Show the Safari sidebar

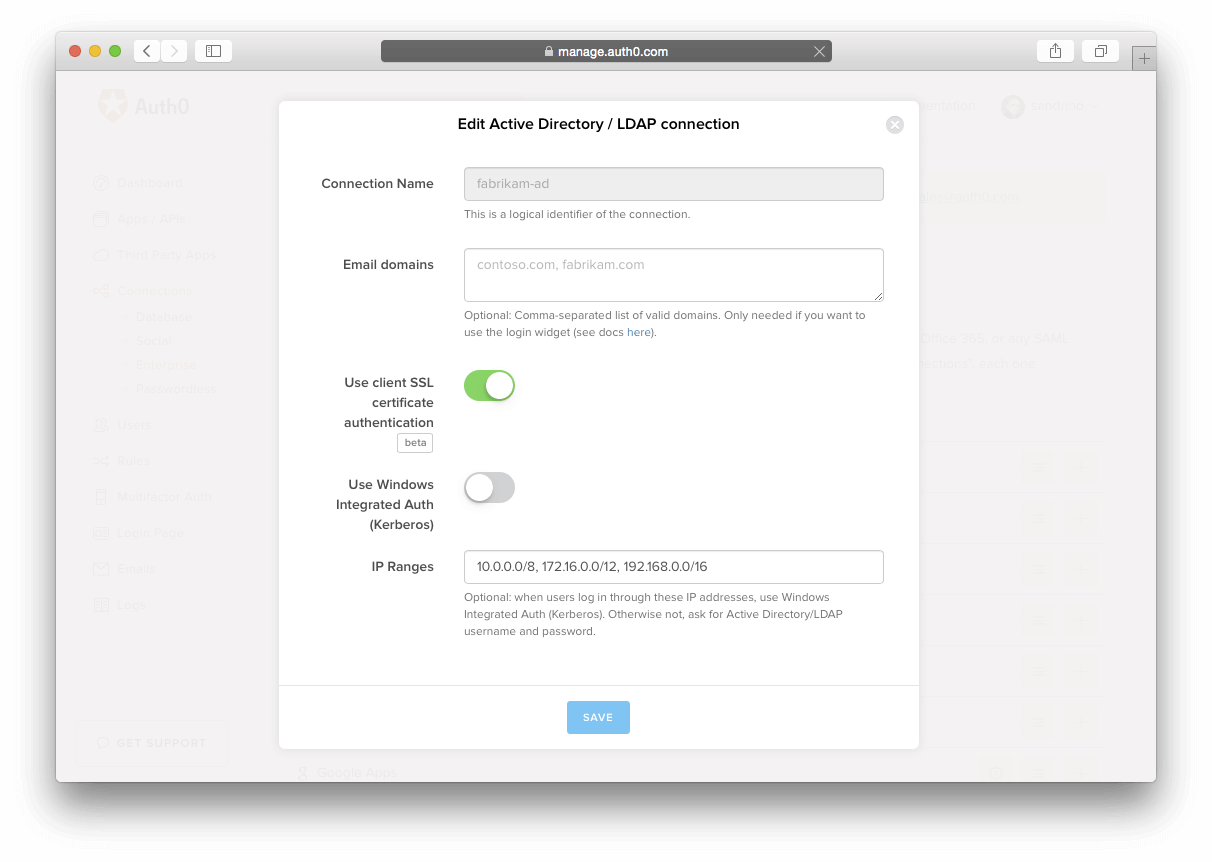click(x=213, y=51)
